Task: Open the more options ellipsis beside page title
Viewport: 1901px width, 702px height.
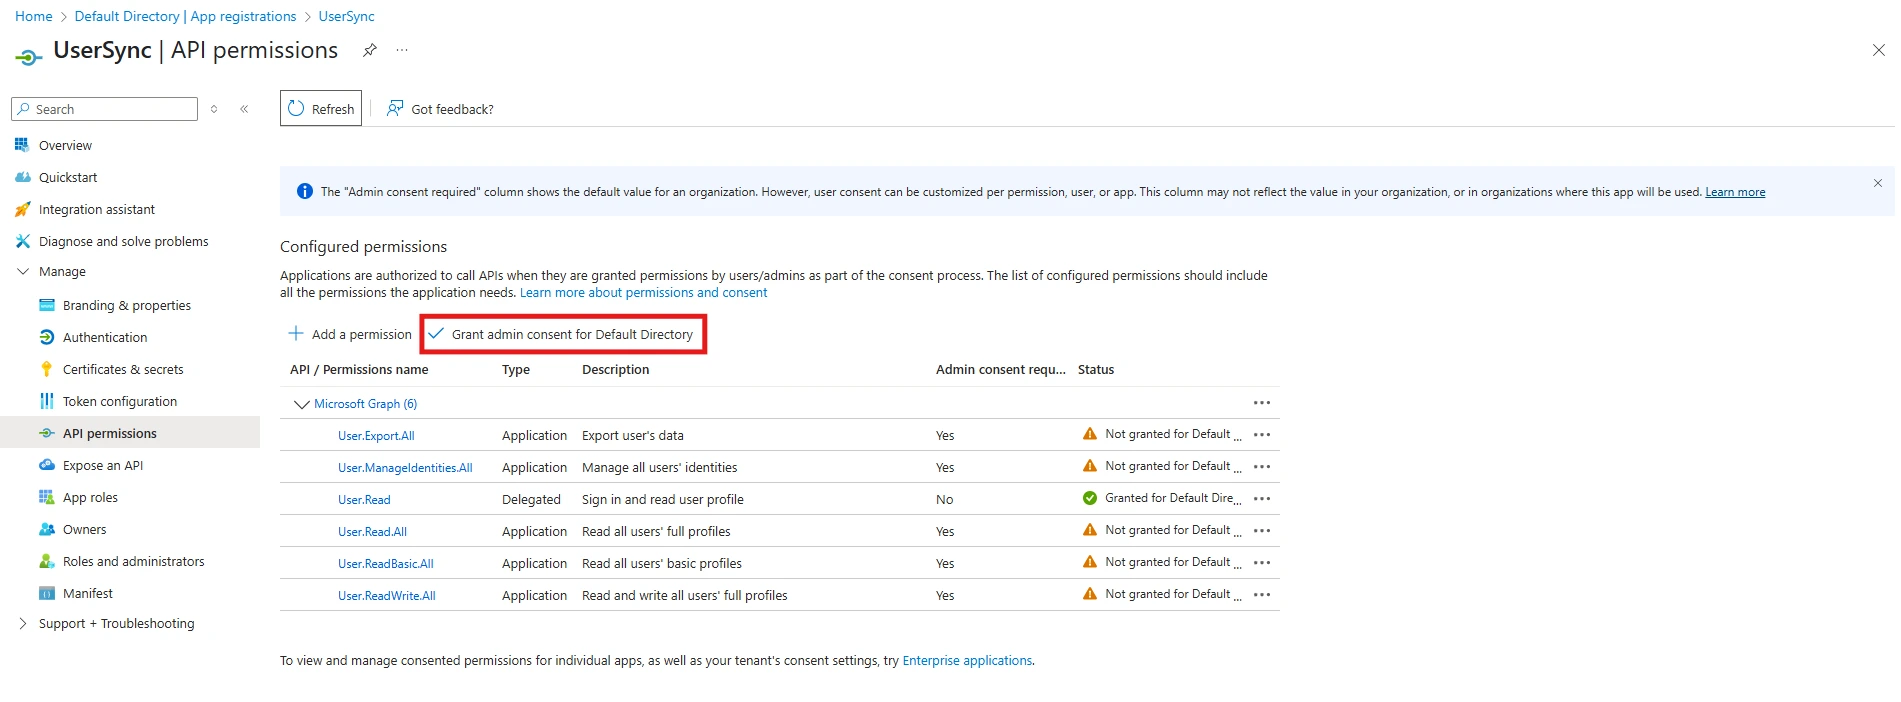Action: coord(402,50)
